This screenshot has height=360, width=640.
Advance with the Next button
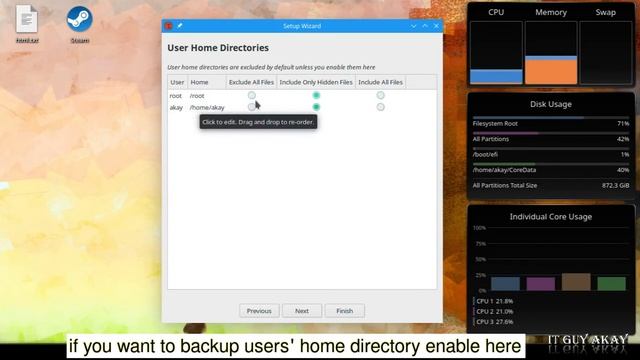(x=302, y=311)
